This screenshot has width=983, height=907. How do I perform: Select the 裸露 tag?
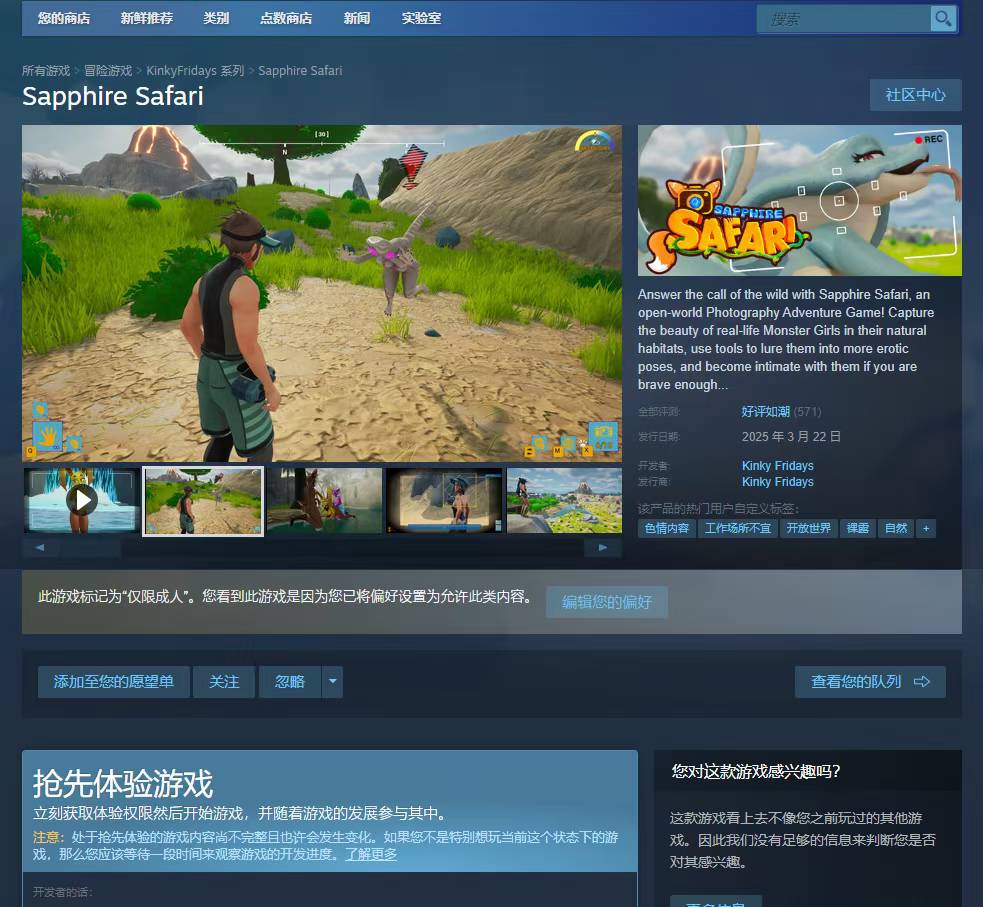pos(857,528)
